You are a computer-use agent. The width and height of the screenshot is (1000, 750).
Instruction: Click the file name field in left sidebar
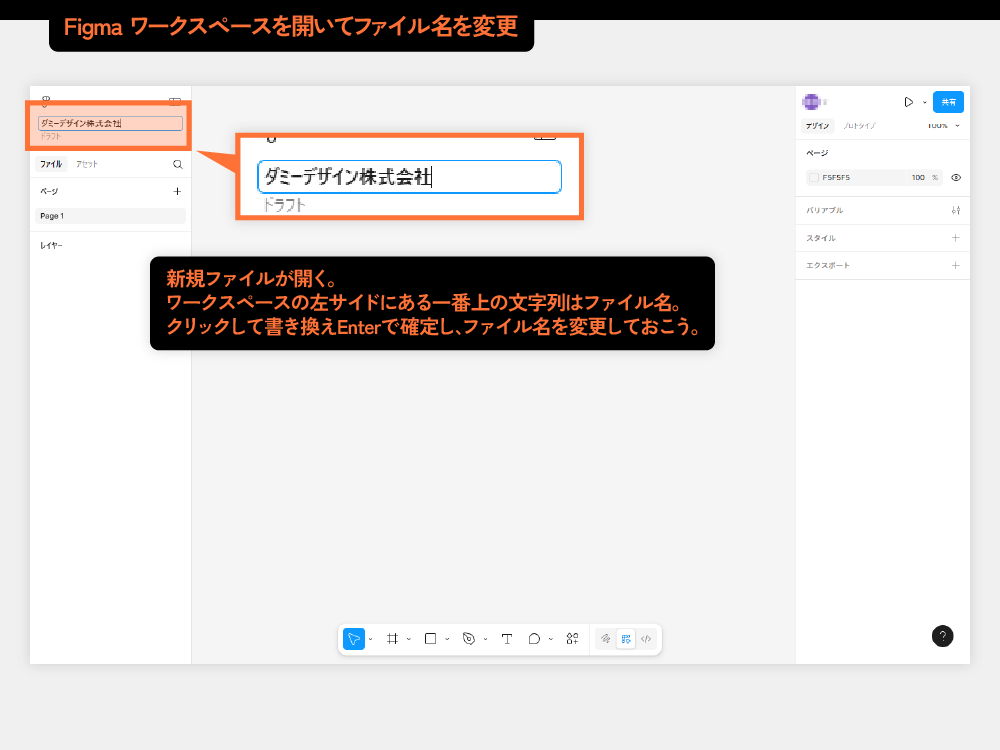point(110,123)
